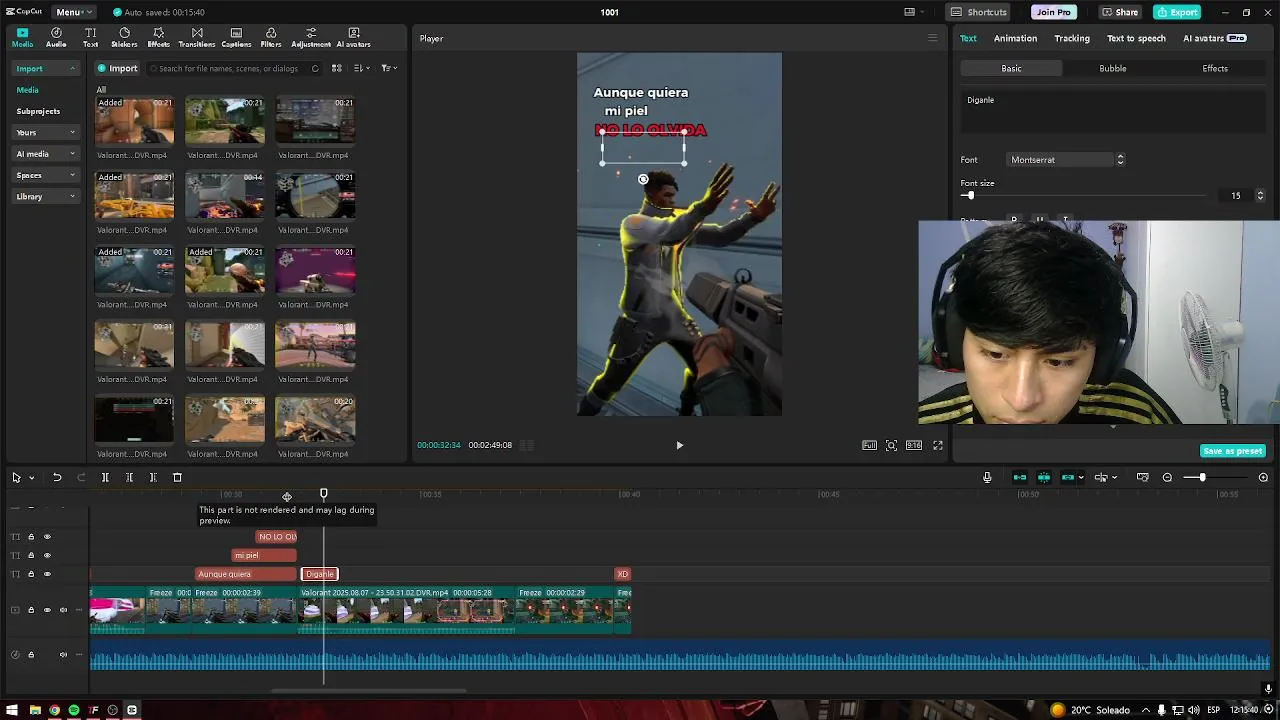Hide the NO LO OLVIDA text track
Viewport: 1280px width, 720px height.
click(x=47, y=537)
